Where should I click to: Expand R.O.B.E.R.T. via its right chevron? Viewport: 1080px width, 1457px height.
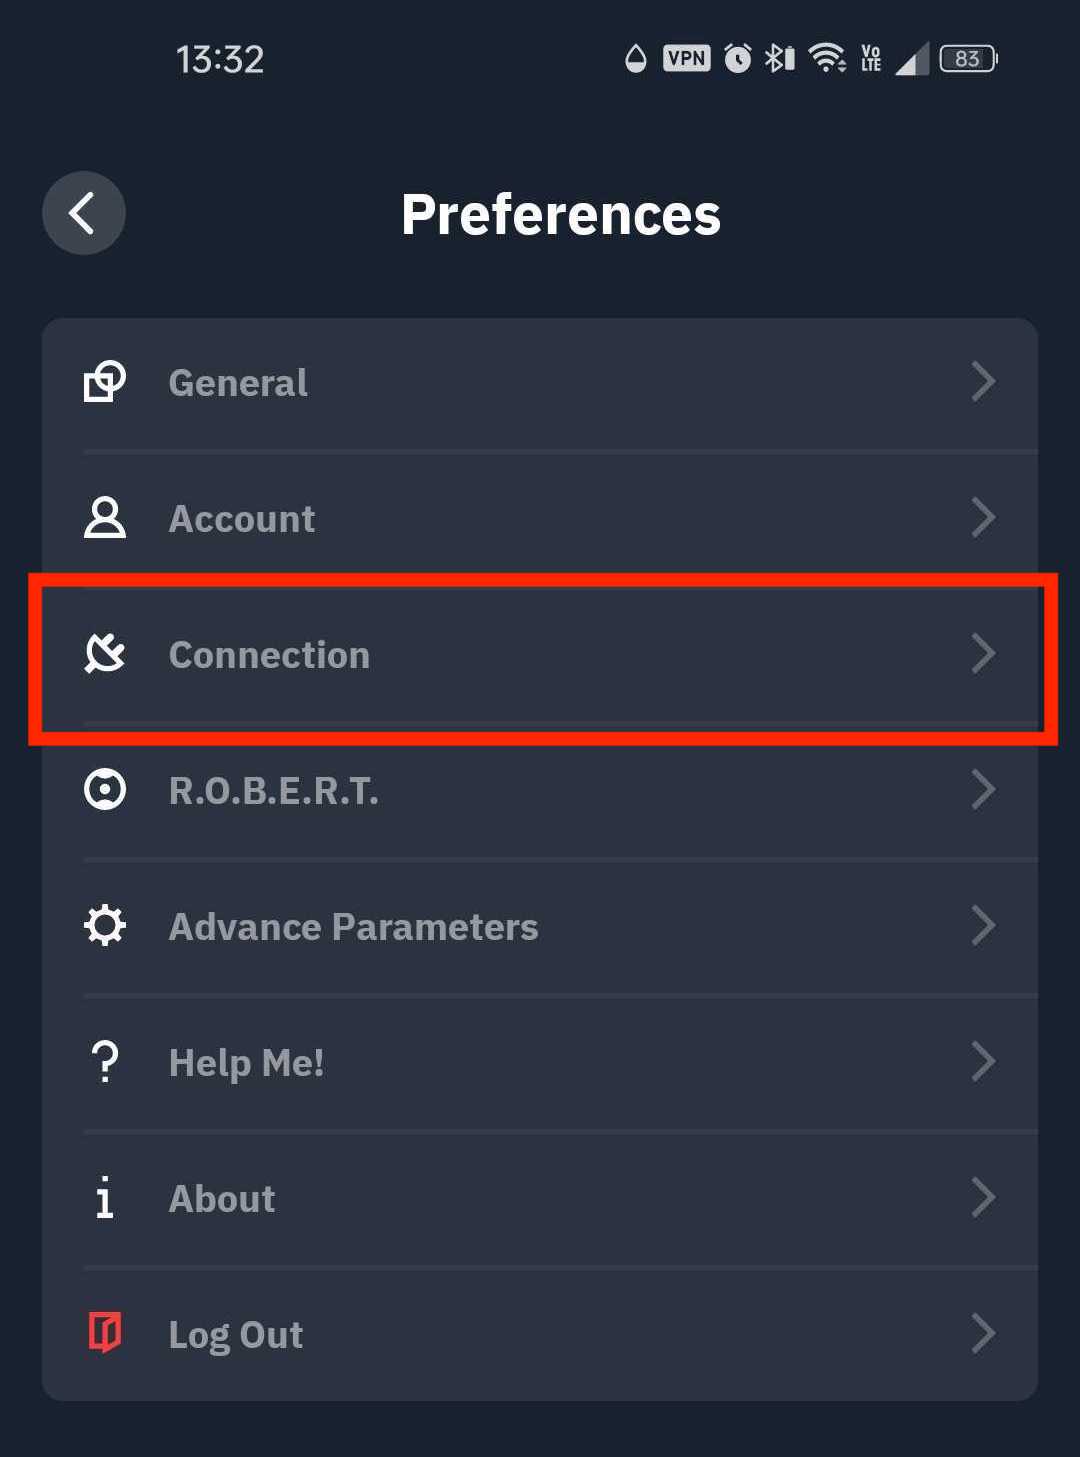pyautogui.click(x=983, y=790)
